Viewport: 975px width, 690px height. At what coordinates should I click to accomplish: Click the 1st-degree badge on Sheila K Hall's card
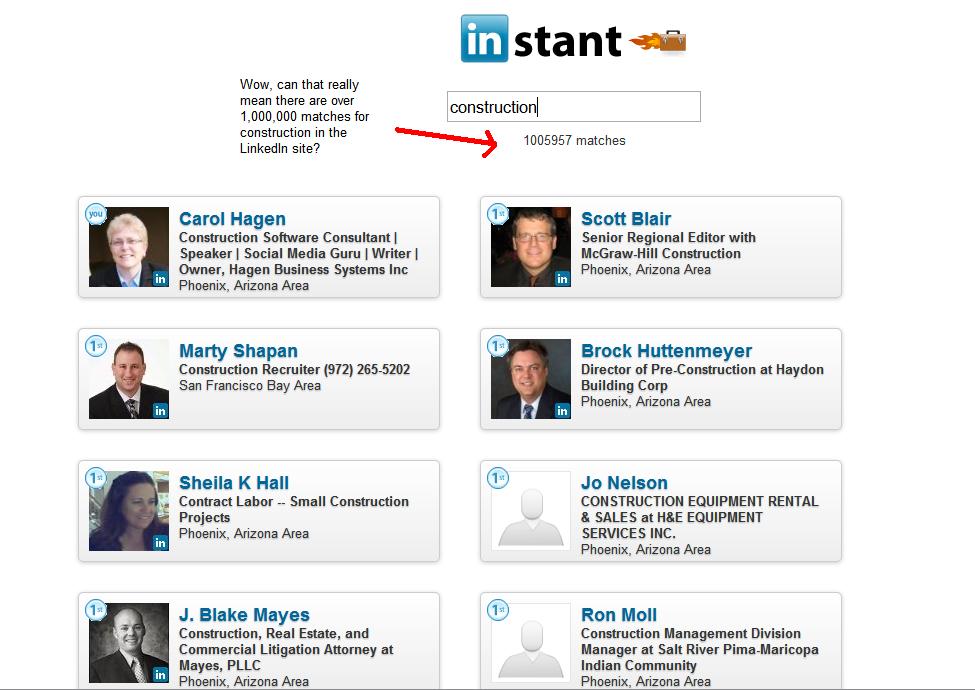tap(96, 478)
